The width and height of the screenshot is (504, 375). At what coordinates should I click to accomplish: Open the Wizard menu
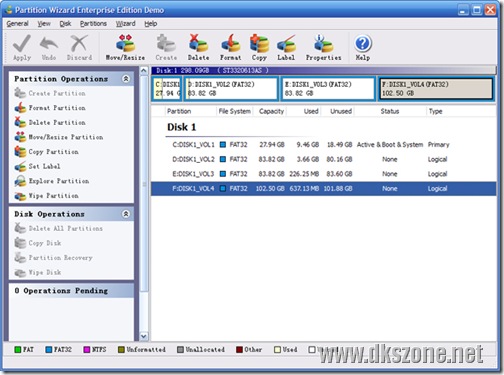(x=125, y=24)
